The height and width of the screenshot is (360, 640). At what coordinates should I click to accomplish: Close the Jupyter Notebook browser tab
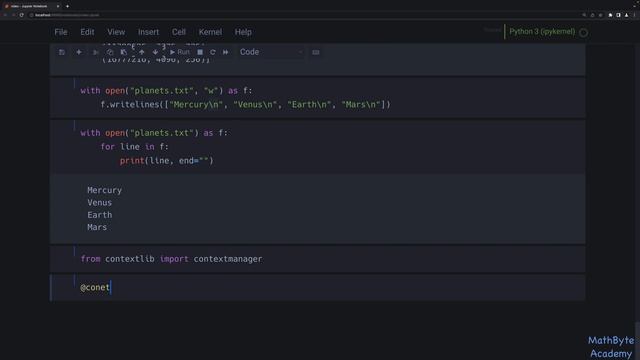click(x=58, y=6)
